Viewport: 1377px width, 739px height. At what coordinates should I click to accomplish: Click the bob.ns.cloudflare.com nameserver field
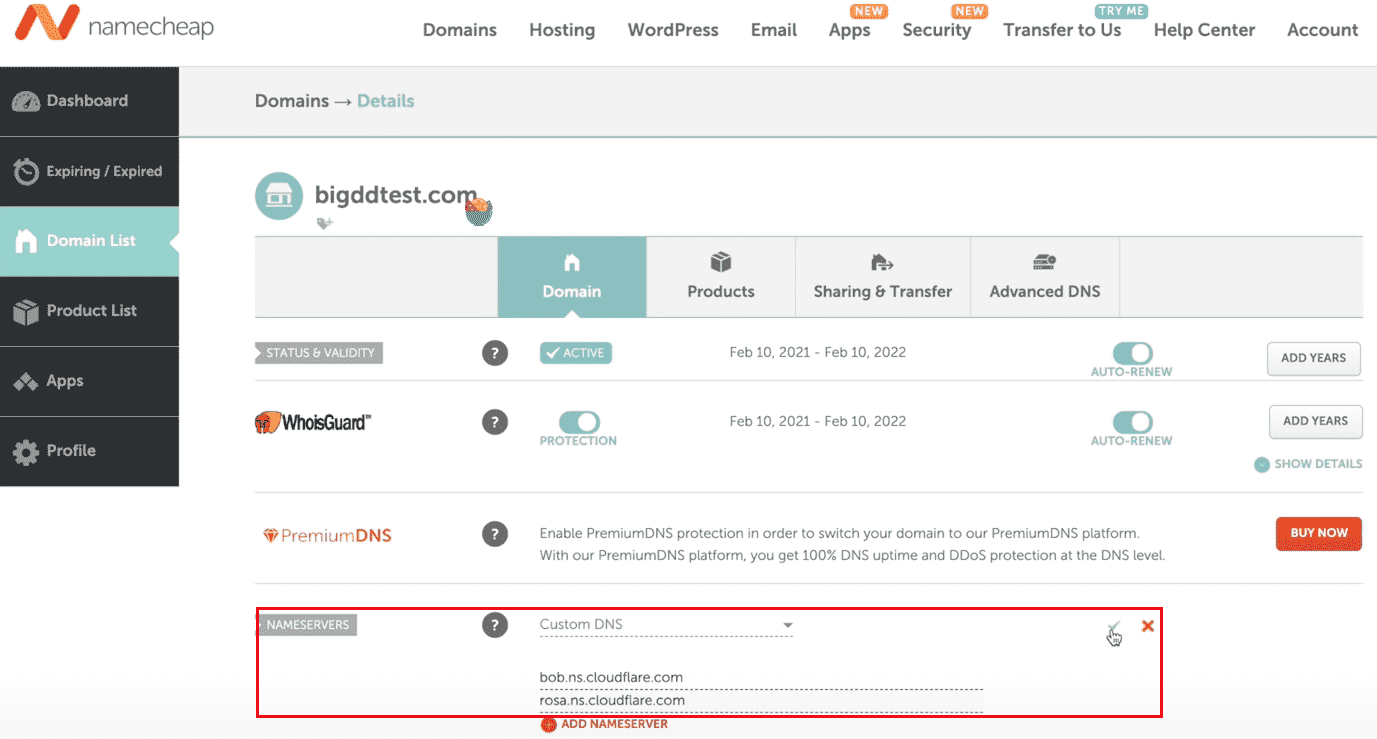click(x=761, y=678)
